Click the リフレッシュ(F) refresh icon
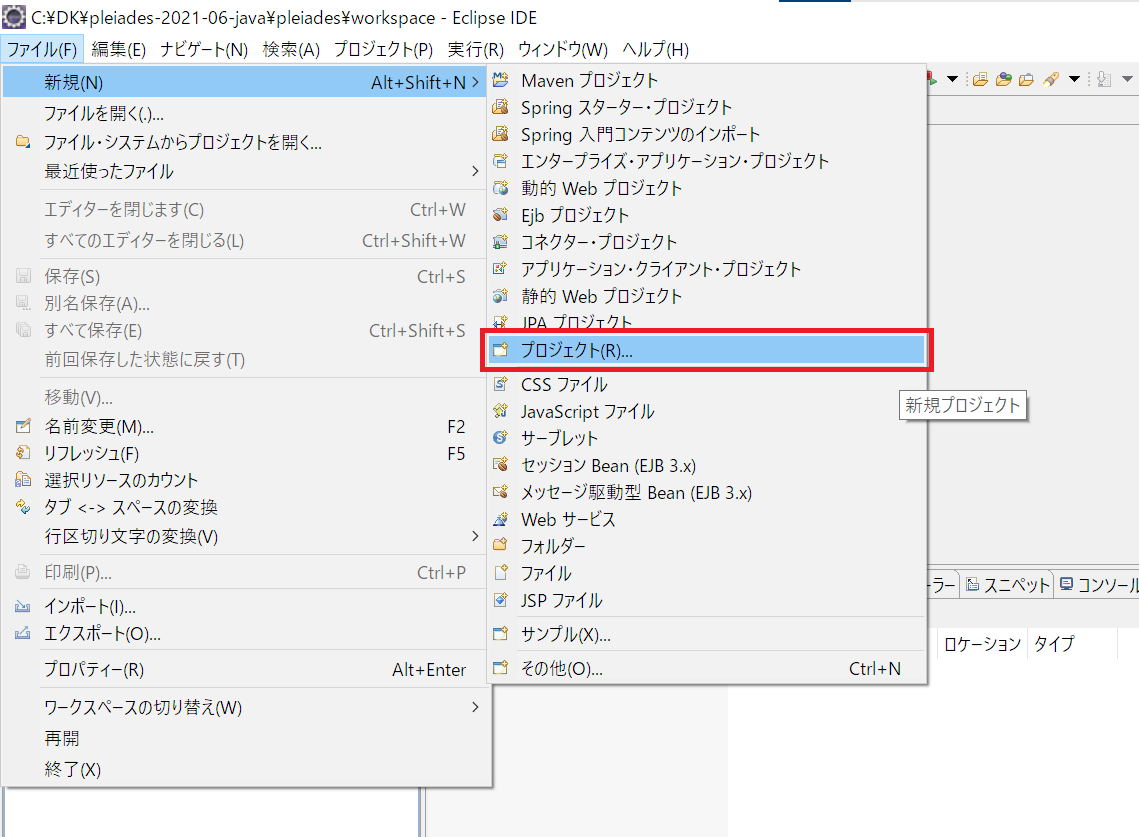Viewport: 1139px width, 837px height. [23, 453]
